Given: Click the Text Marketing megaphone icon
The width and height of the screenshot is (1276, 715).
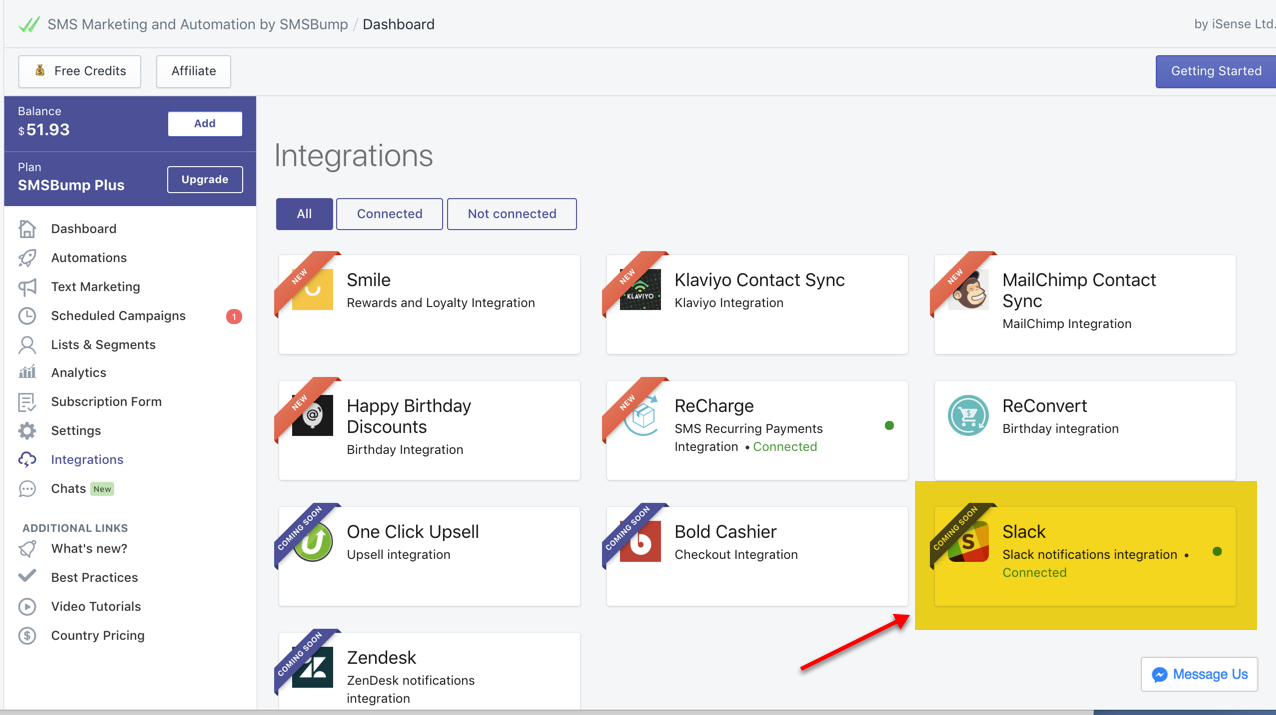Looking at the screenshot, I should pyautogui.click(x=27, y=287).
